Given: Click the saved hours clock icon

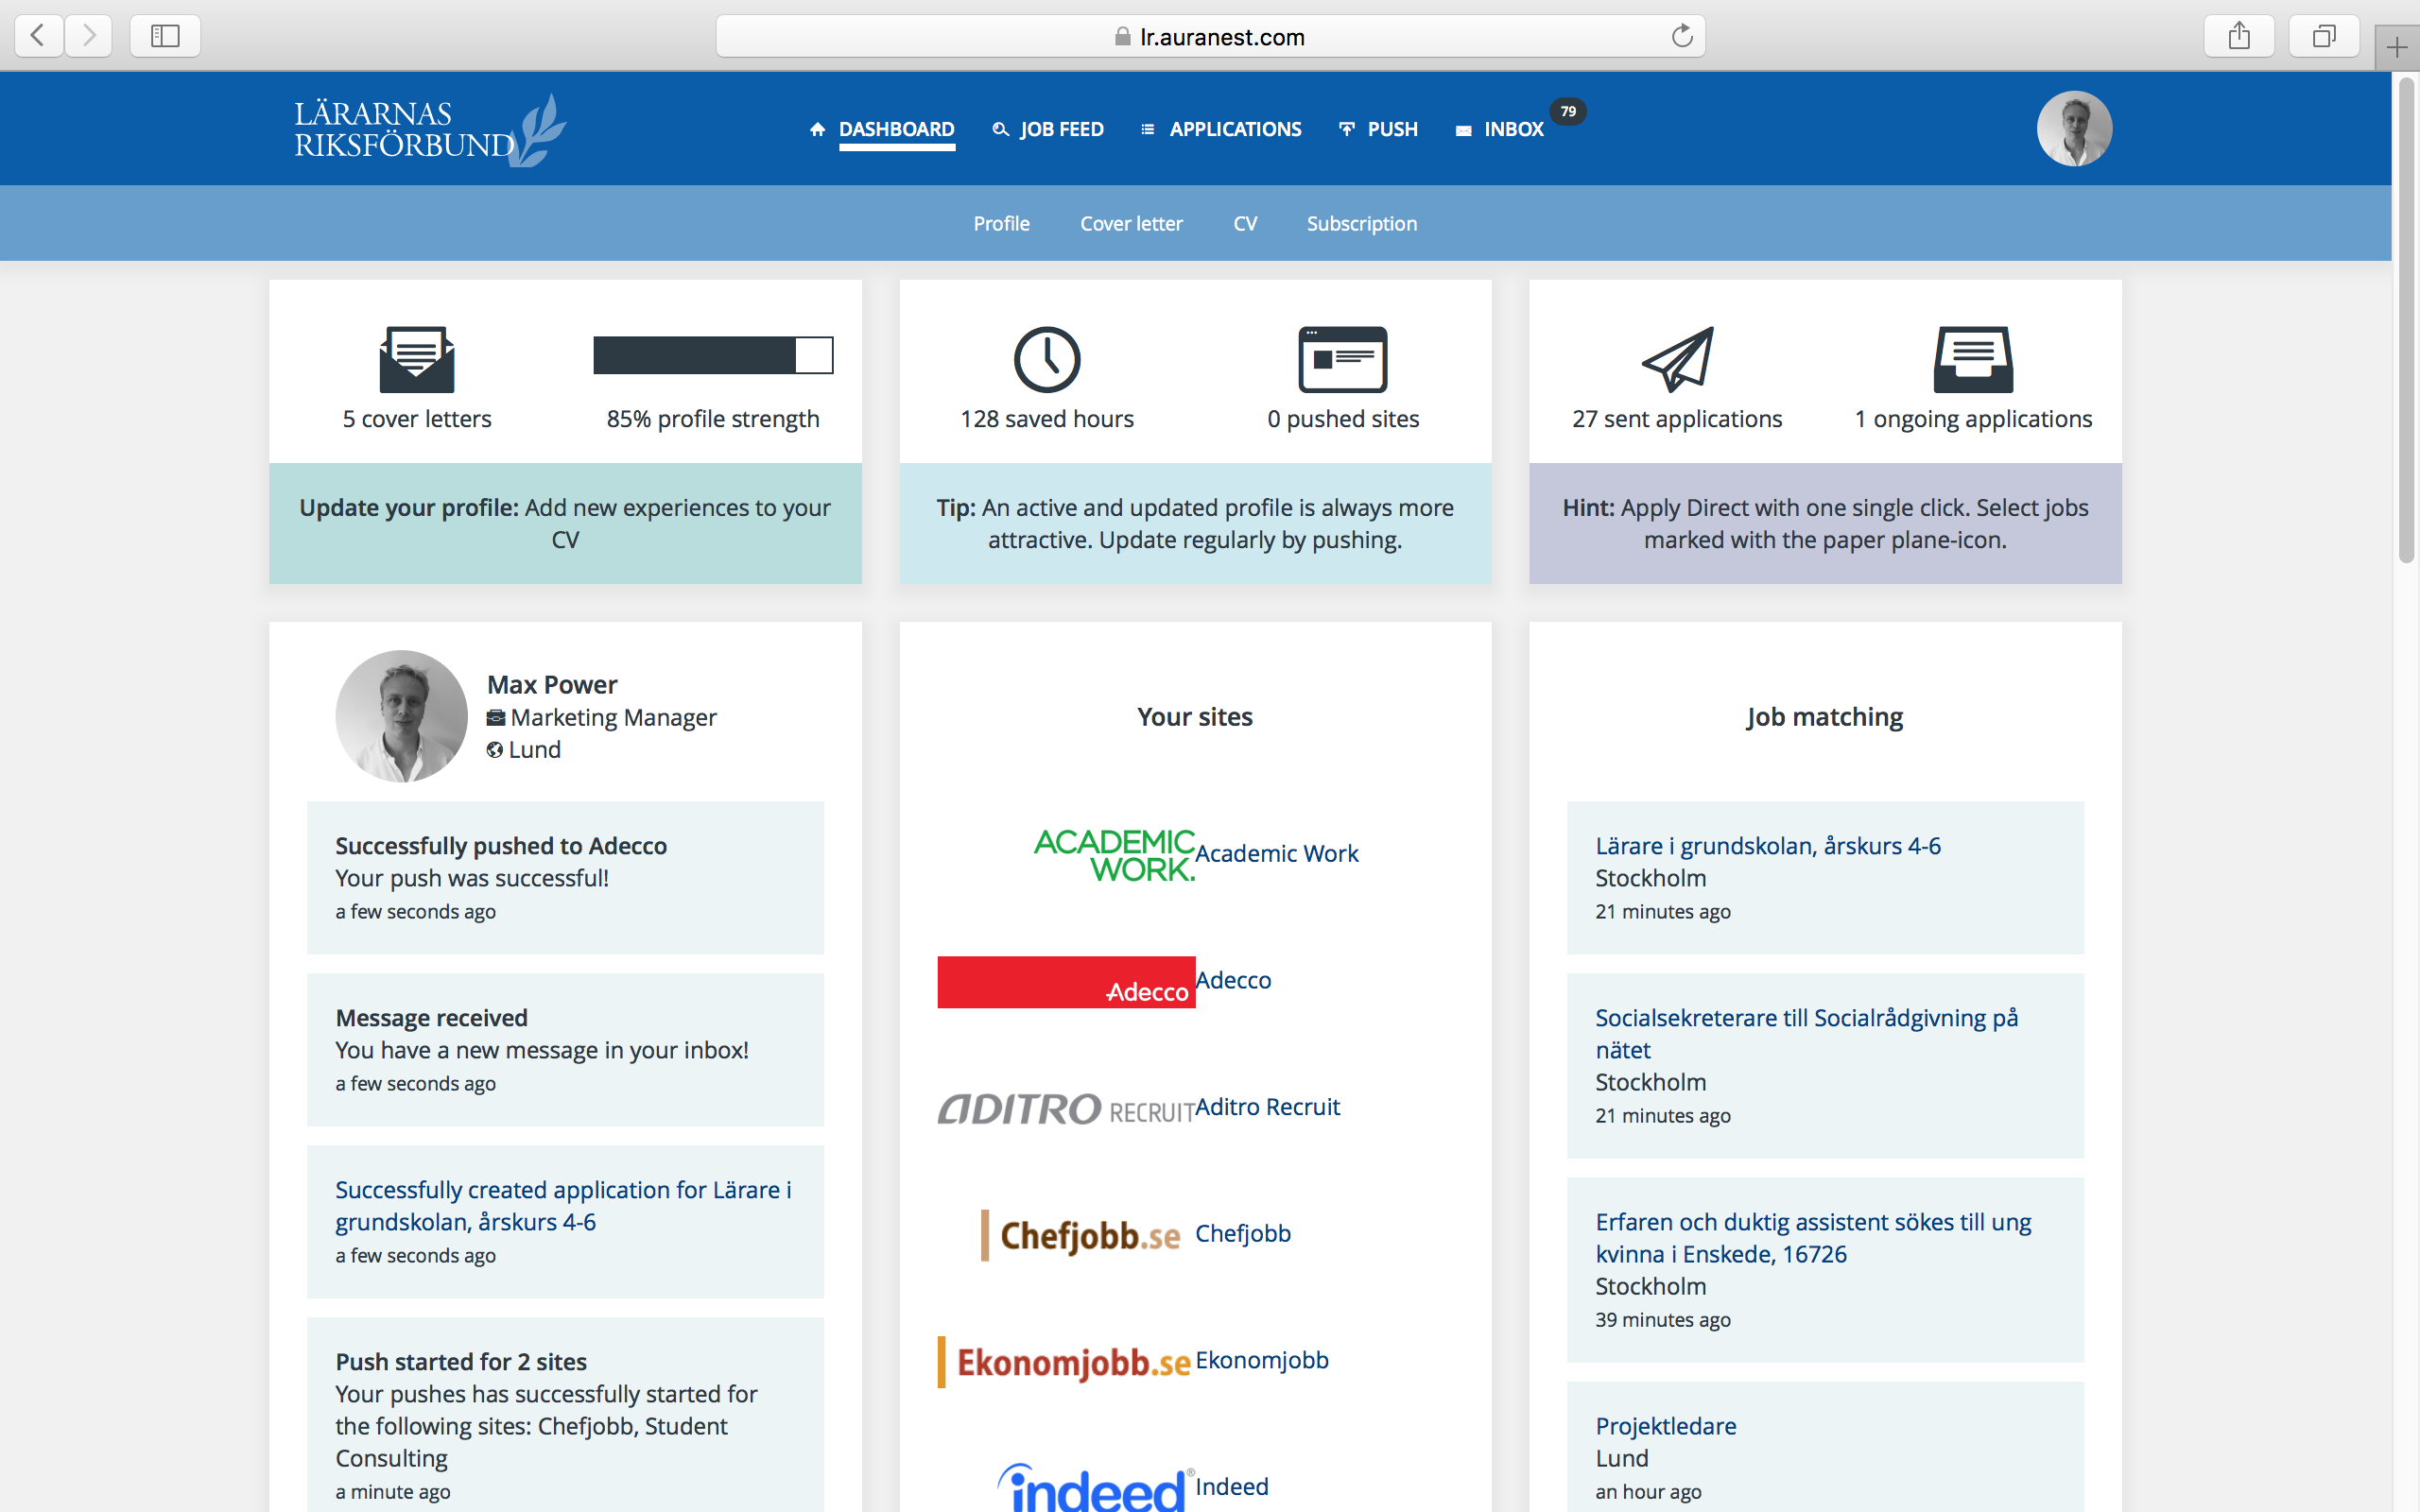Looking at the screenshot, I should point(1046,359).
